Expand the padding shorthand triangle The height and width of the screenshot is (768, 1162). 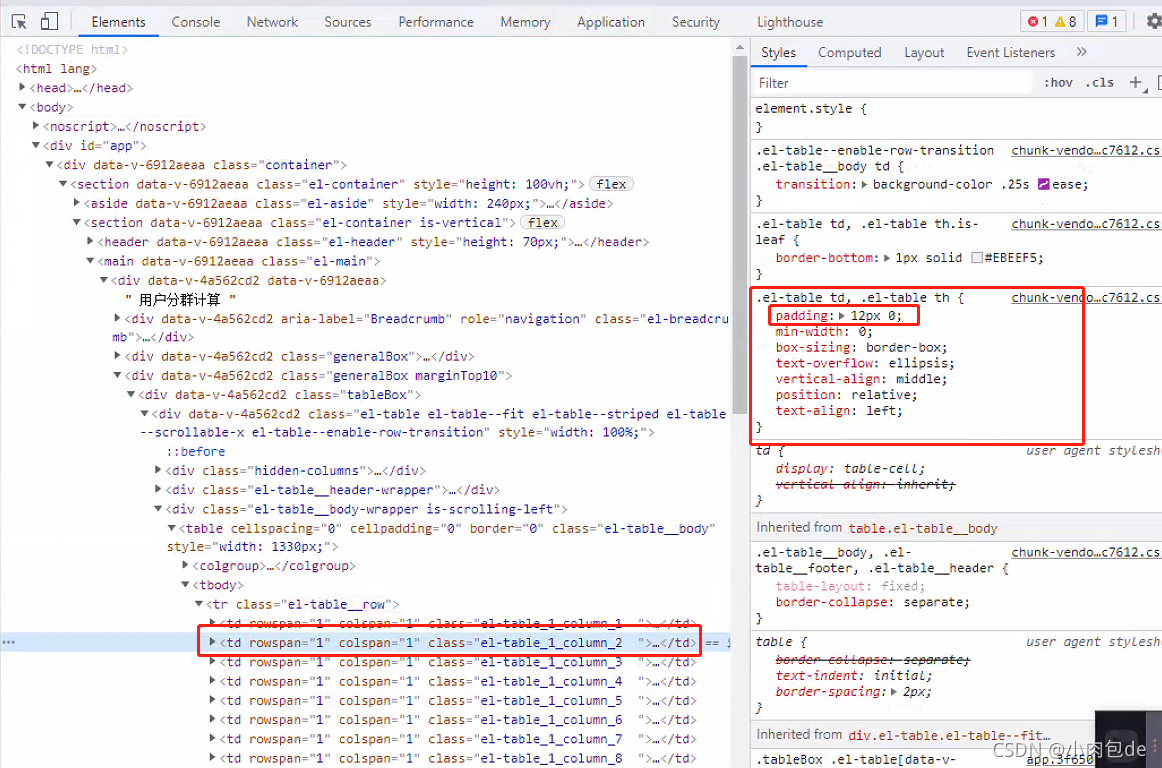(x=842, y=316)
